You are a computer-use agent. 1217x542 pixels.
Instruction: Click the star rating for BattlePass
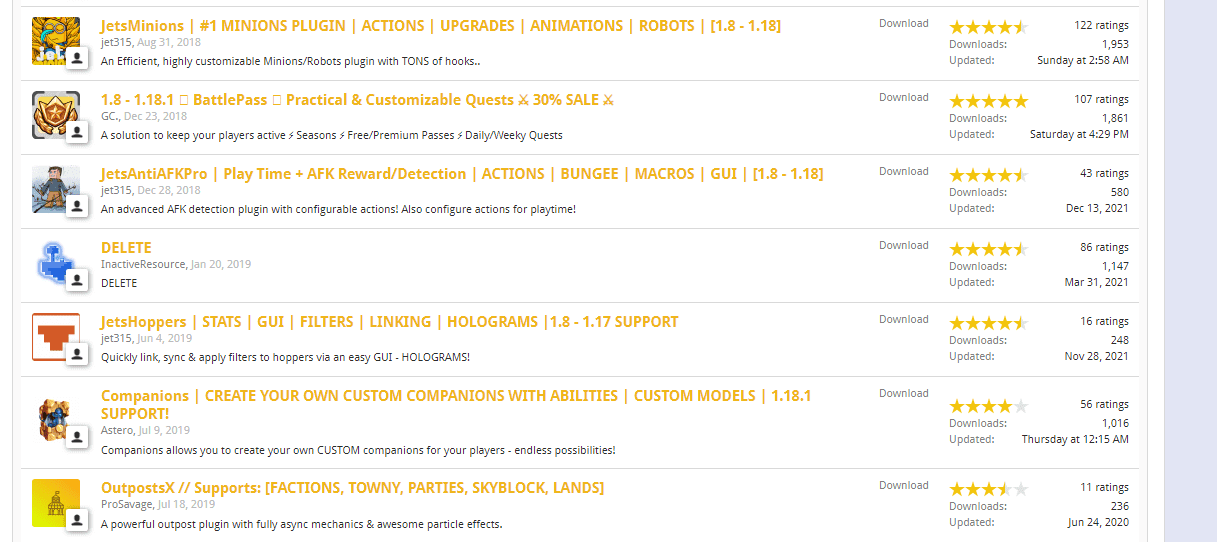tap(987, 101)
